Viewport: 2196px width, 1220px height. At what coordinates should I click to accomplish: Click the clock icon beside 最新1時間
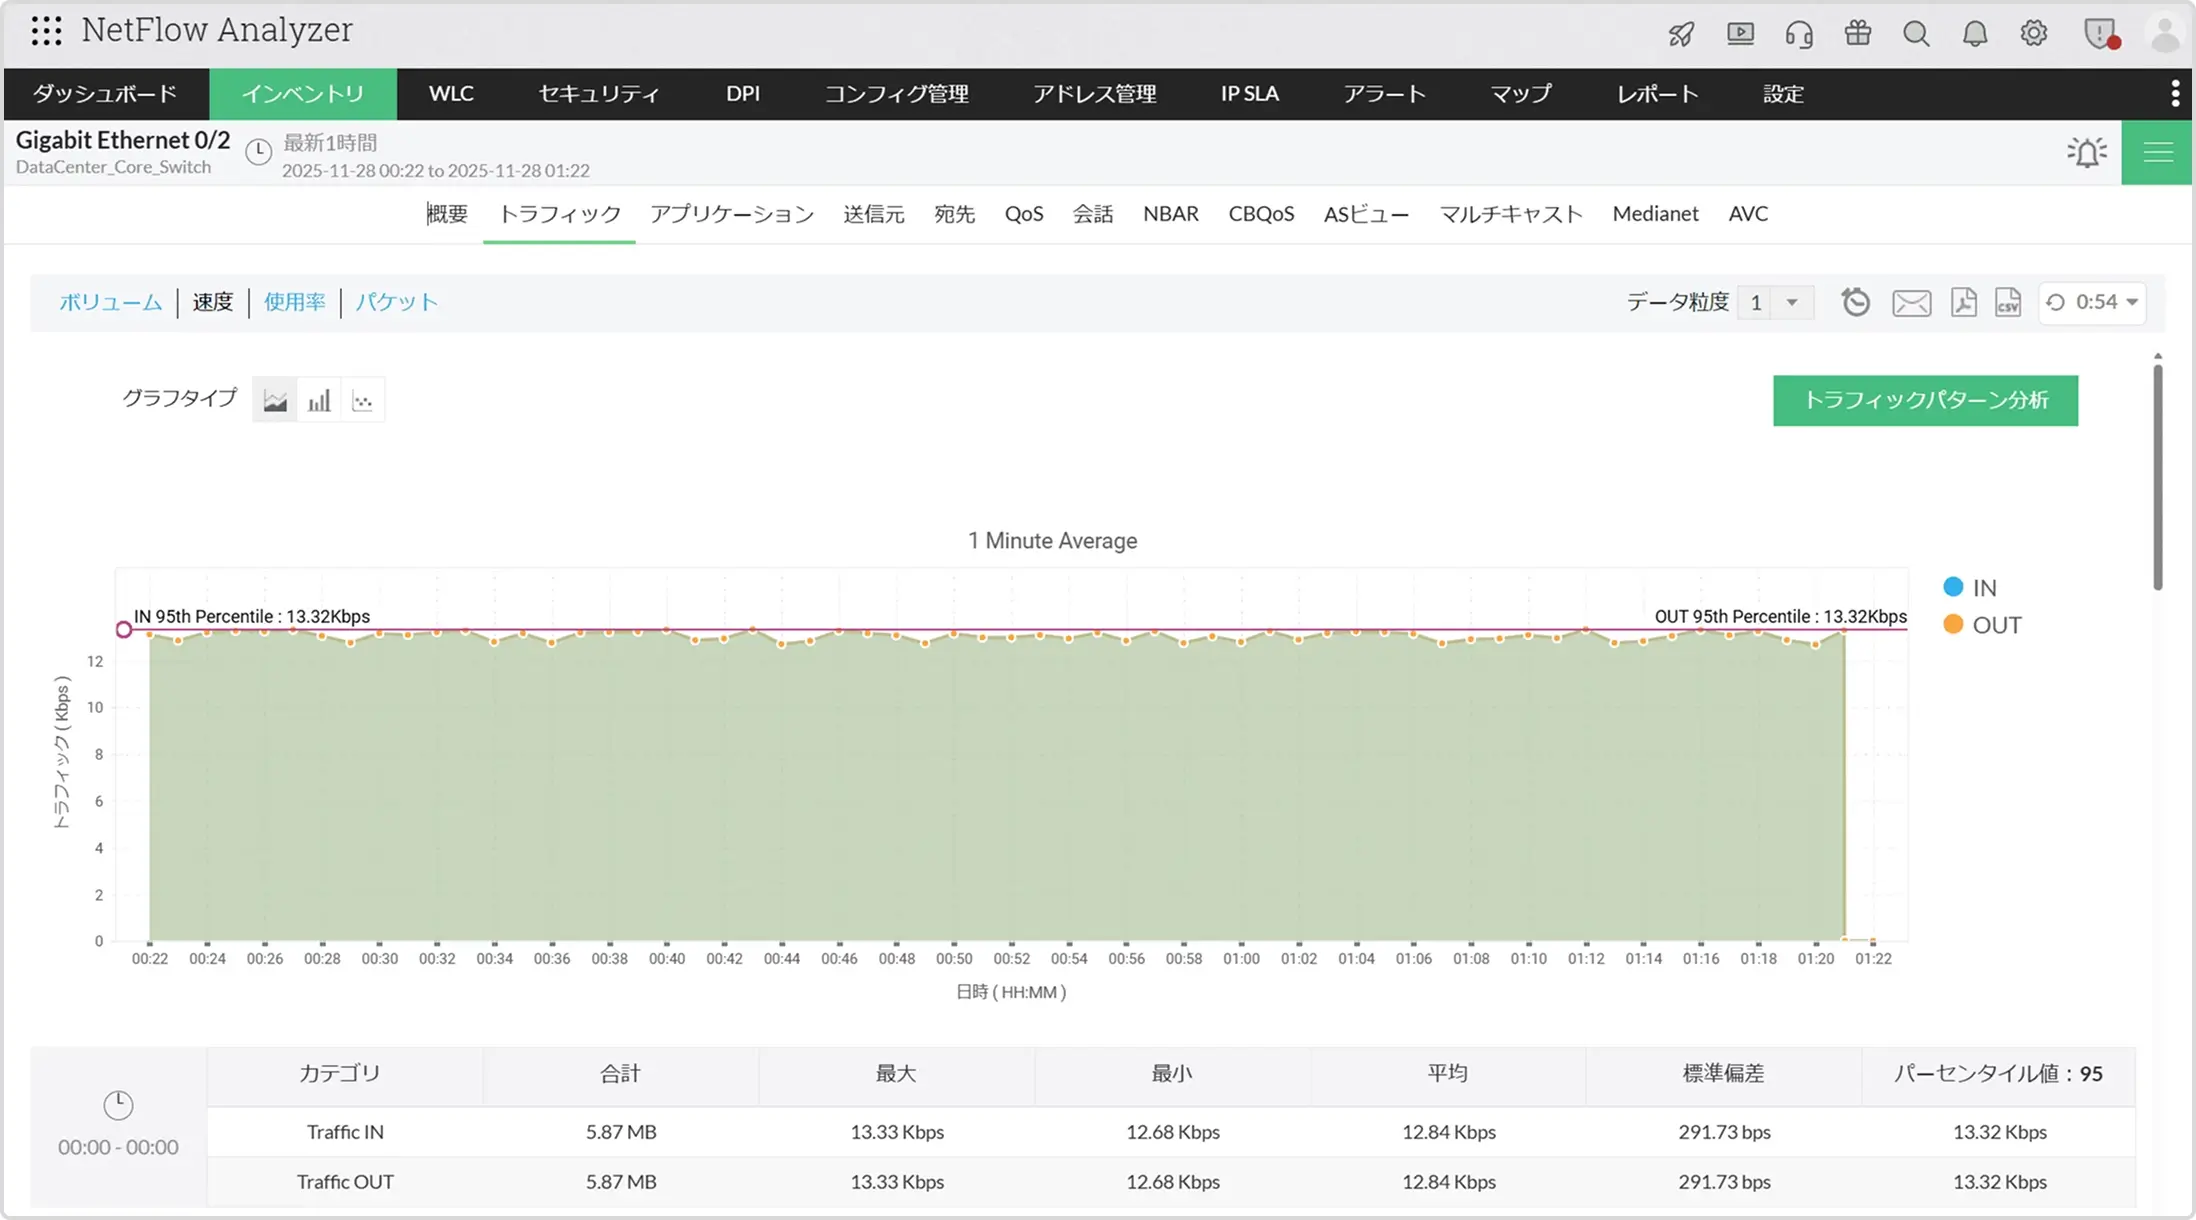[x=259, y=152]
